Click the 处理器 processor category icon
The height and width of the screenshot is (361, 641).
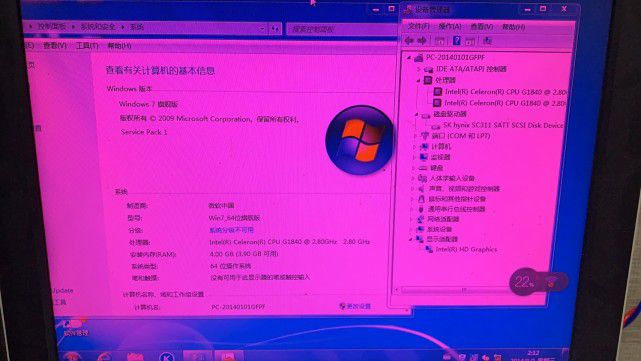428,80
